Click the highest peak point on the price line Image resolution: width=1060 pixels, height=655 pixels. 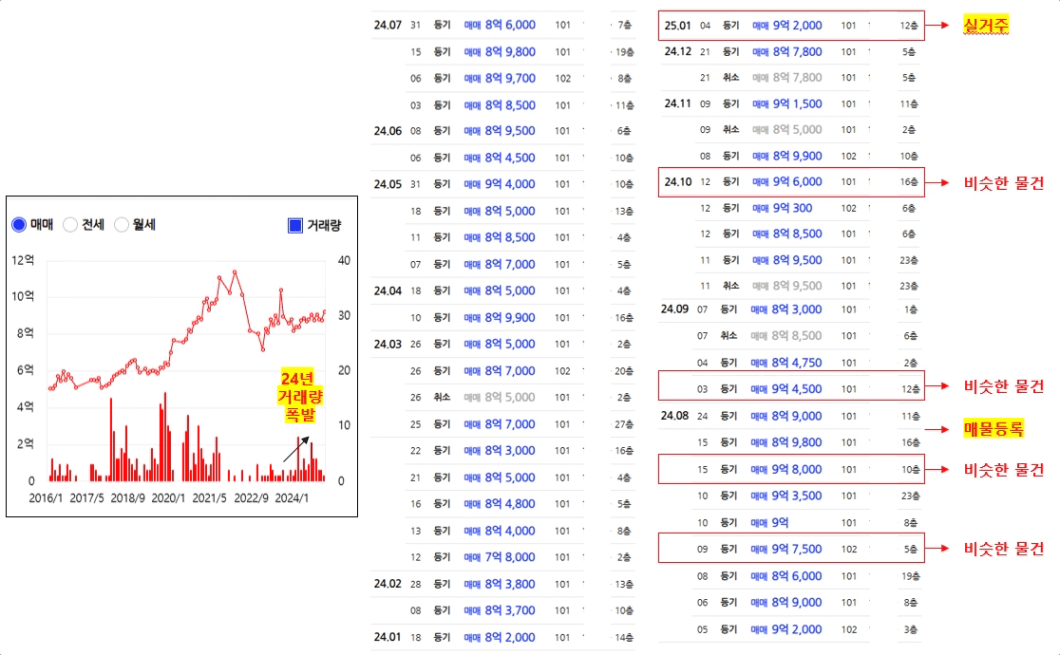tap(235, 272)
